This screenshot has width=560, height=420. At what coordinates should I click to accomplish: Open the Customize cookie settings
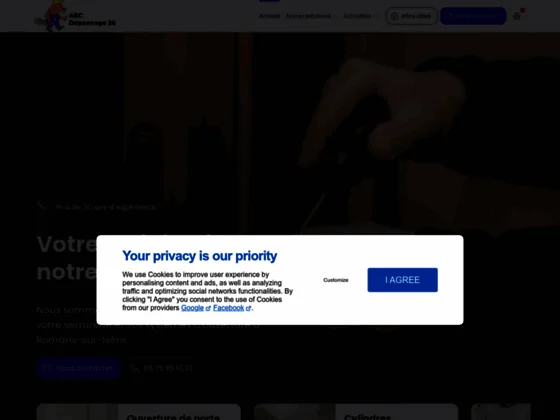[x=336, y=280]
